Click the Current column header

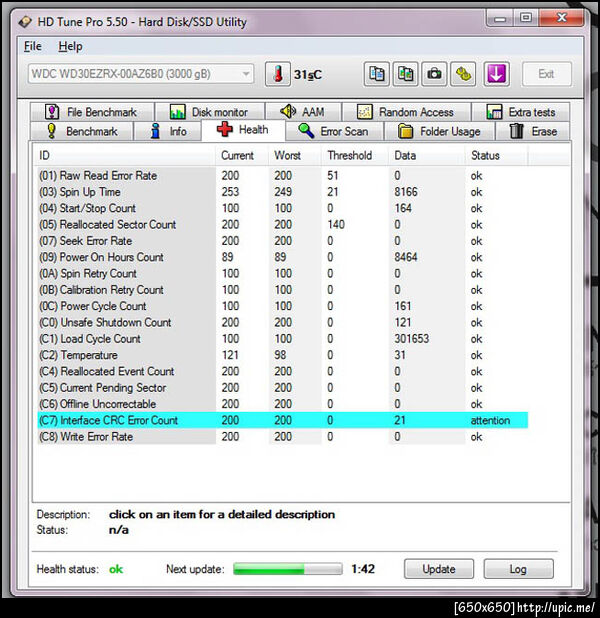[242, 156]
